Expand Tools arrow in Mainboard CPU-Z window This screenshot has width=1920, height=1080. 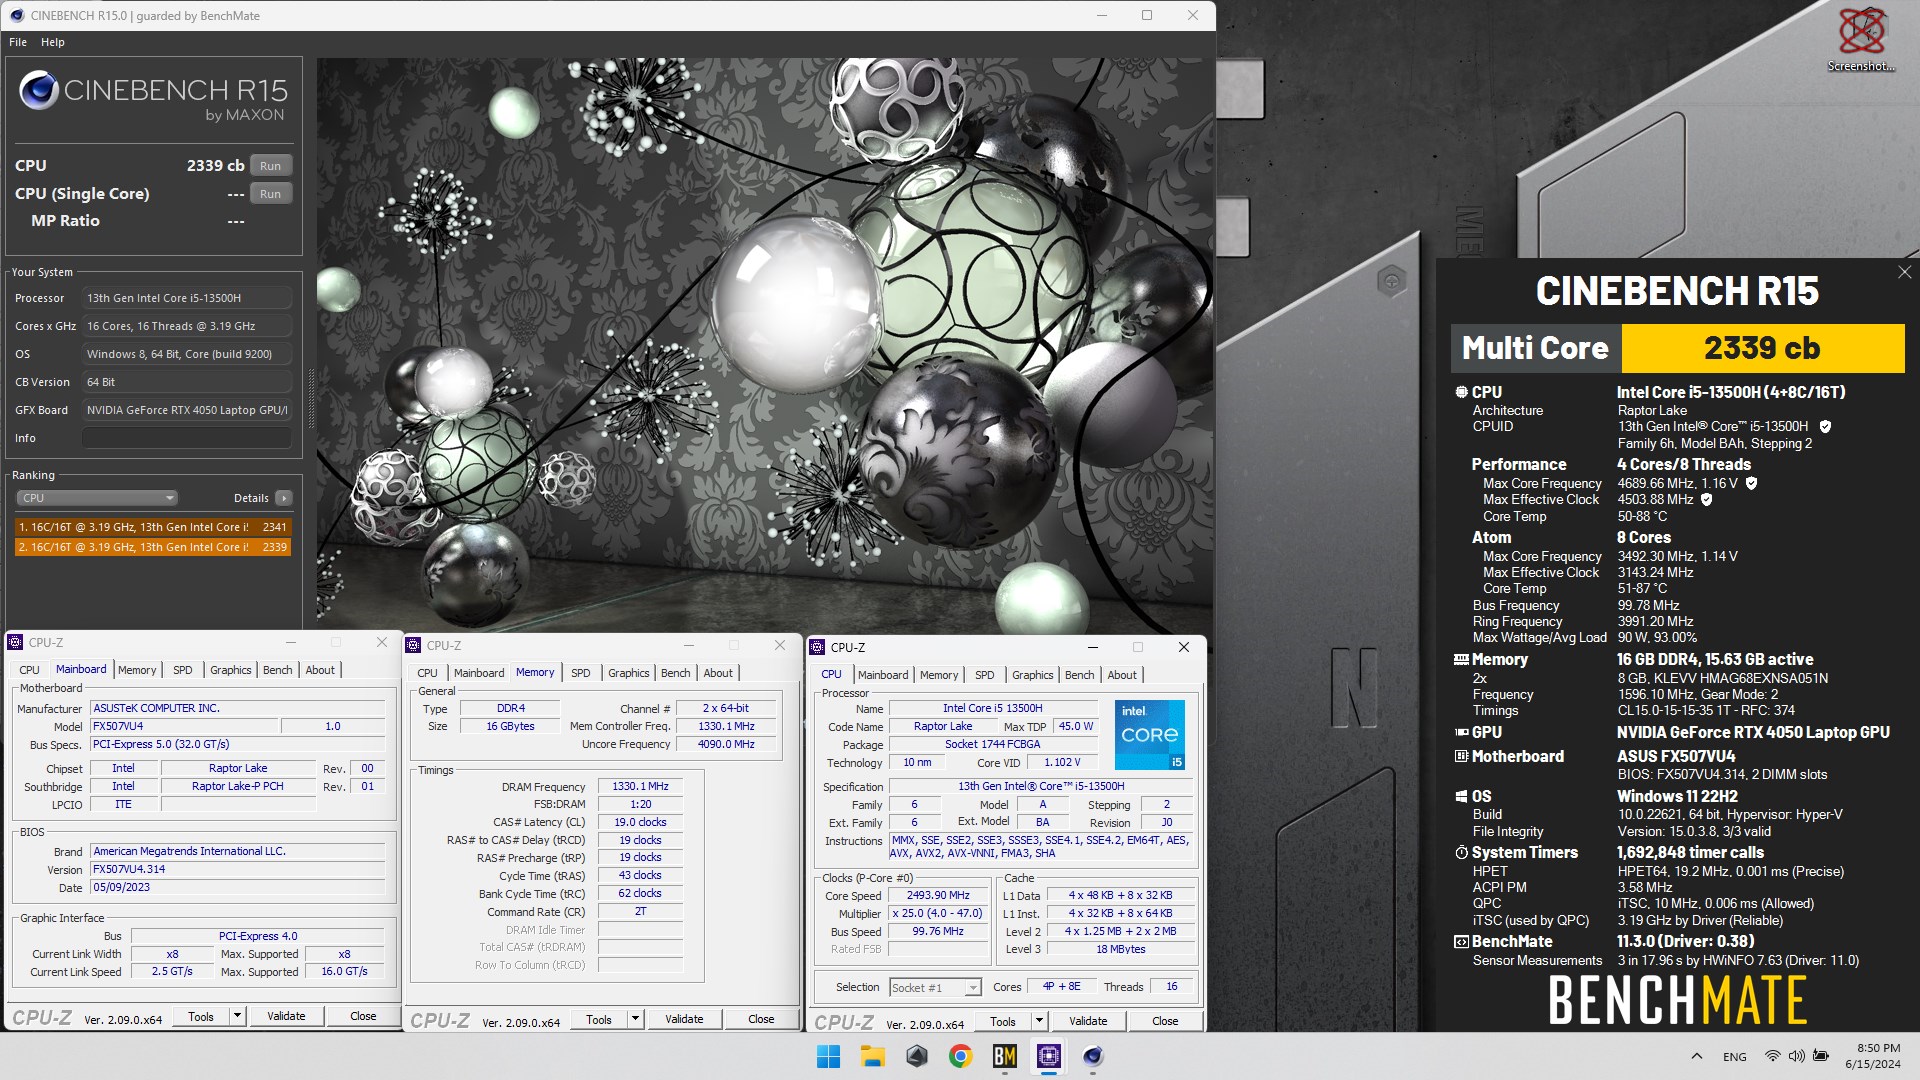pos(238,1016)
